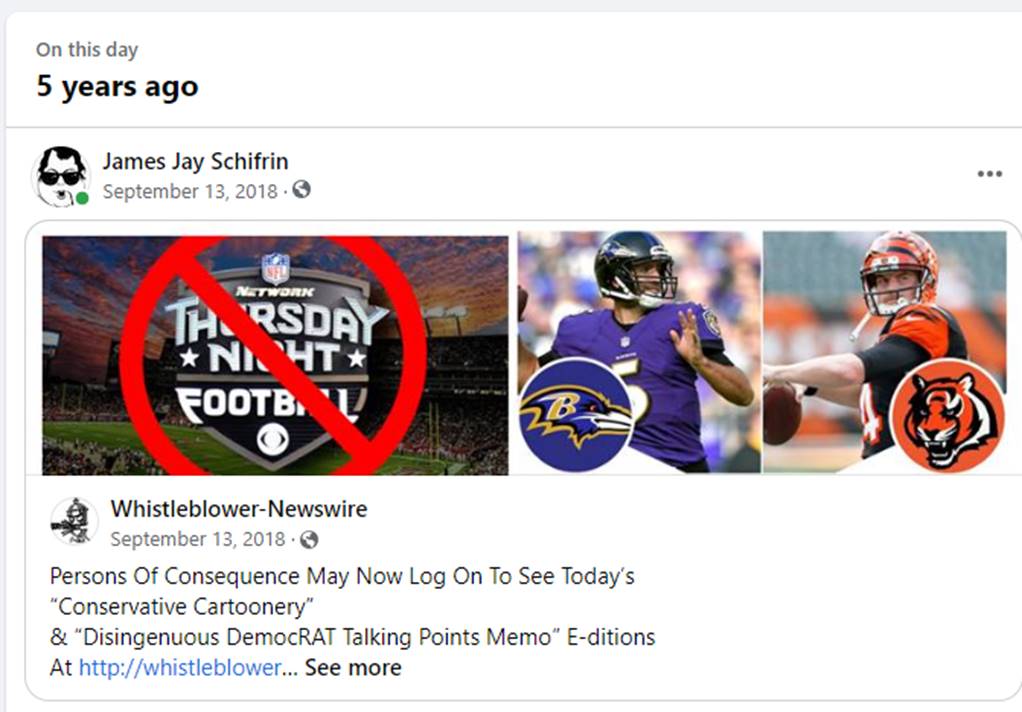This screenshot has height=712, width=1022.
Task: Click the "5 years ago" heading
Action: click(117, 86)
